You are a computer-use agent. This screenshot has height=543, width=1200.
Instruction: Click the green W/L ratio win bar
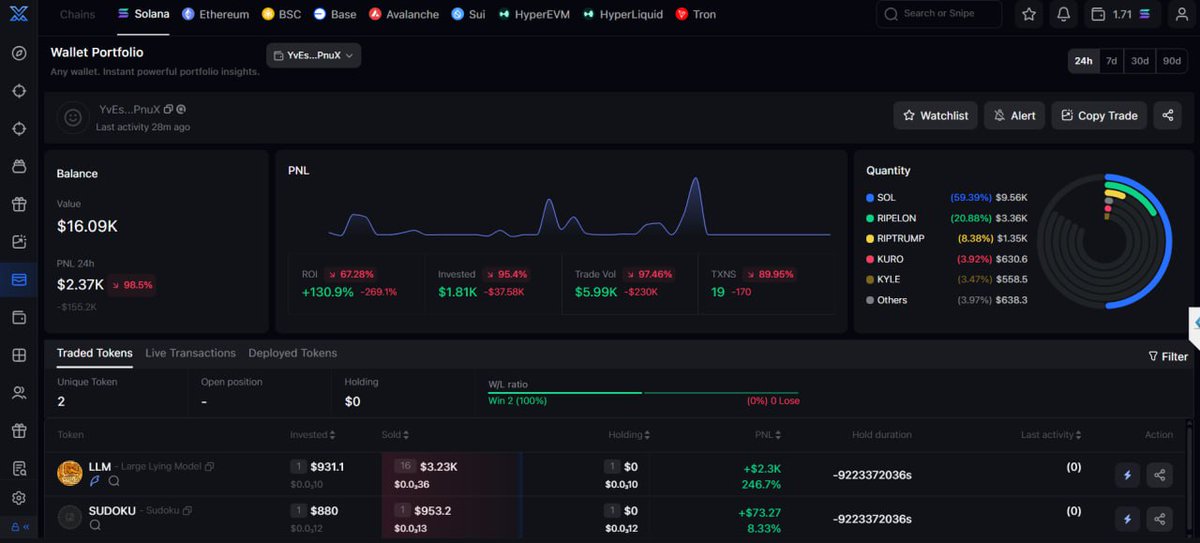tap(565, 392)
